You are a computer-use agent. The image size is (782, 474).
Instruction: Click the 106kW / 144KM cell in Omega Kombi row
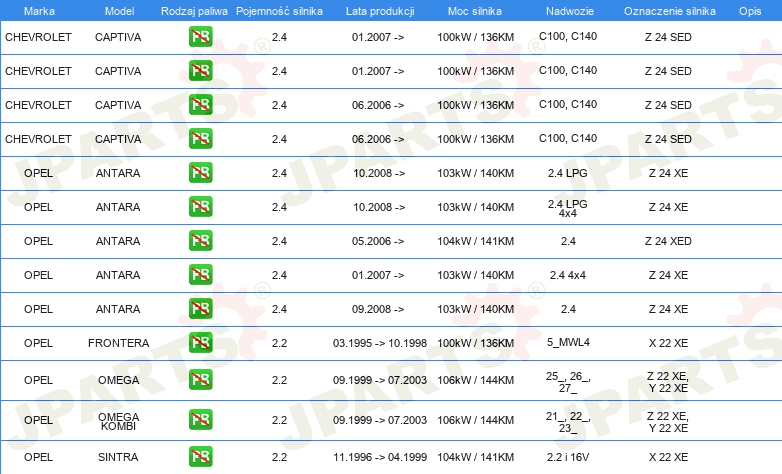476,420
